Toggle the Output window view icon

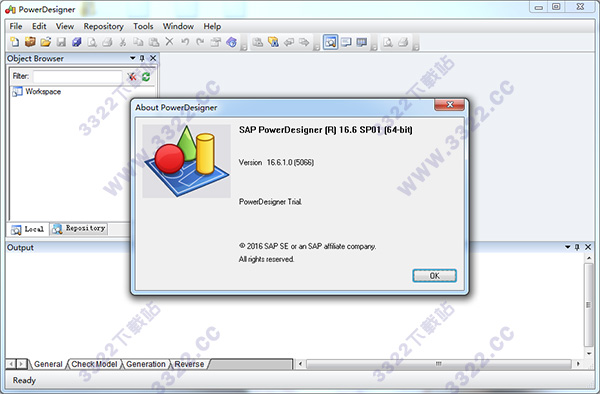click(x=346, y=42)
